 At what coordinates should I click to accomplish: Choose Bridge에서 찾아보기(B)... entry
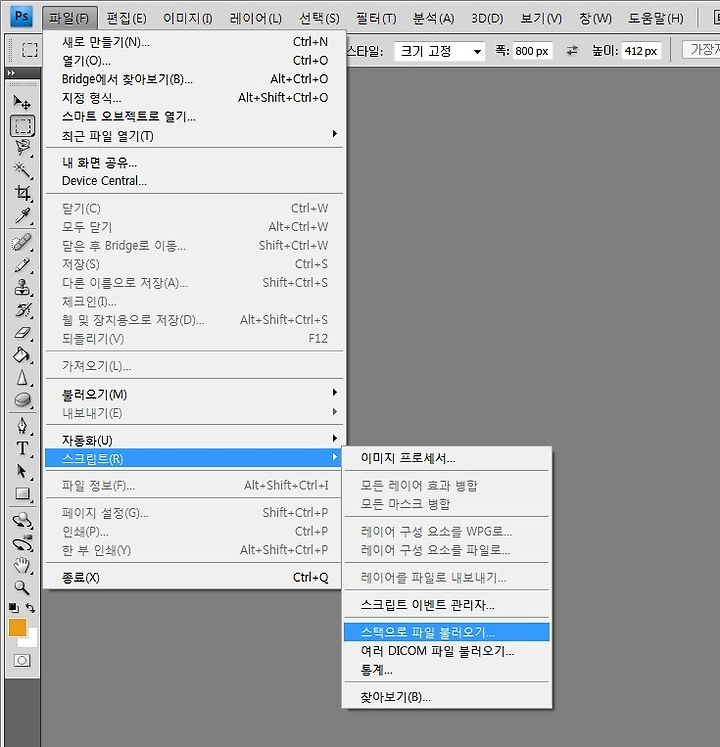(194, 79)
